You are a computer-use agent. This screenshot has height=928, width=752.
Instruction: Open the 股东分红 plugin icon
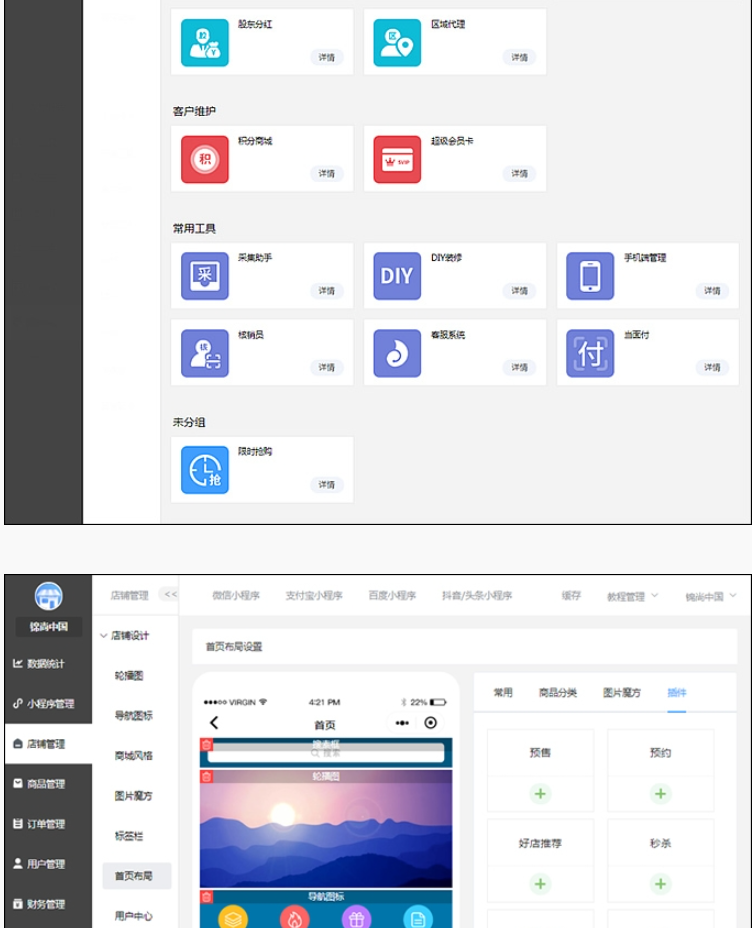205,43
